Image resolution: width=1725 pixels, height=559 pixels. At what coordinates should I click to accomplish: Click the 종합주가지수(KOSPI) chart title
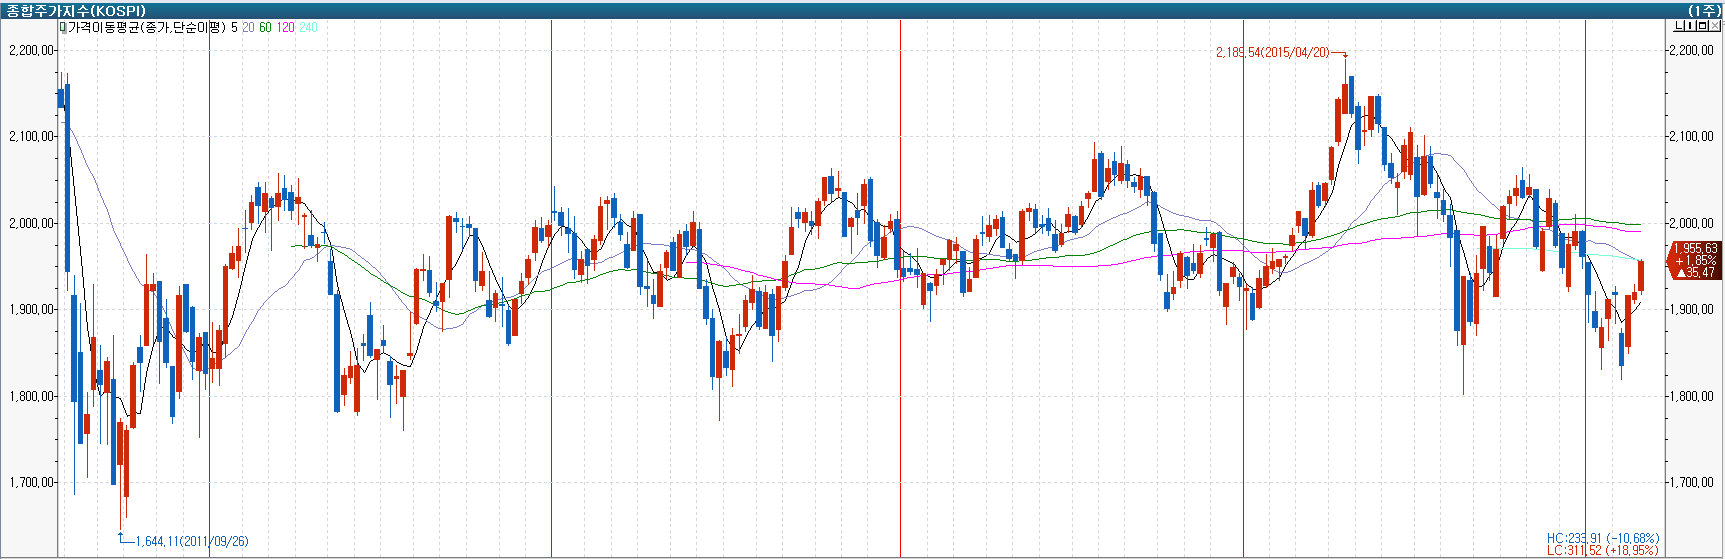pyautogui.click(x=76, y=10)
